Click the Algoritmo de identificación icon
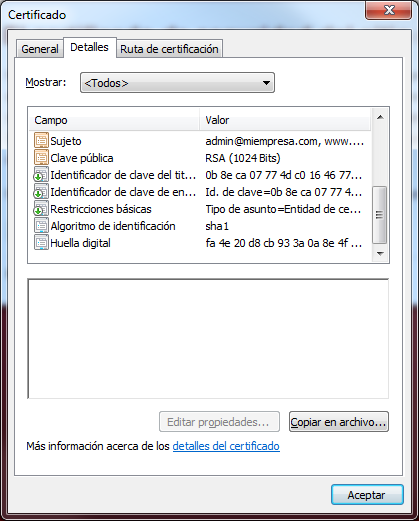This screenshot has width=419, height=521. (x=41, y=226)
